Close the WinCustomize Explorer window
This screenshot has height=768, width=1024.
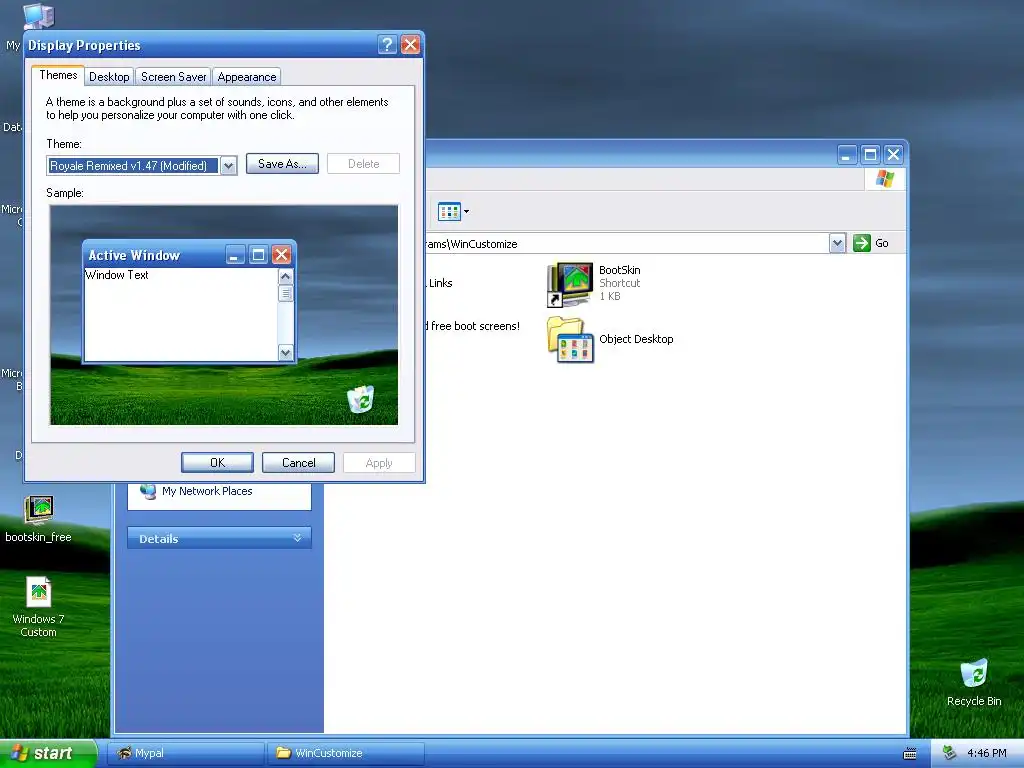pyautogui.click(x=893, y=155)
